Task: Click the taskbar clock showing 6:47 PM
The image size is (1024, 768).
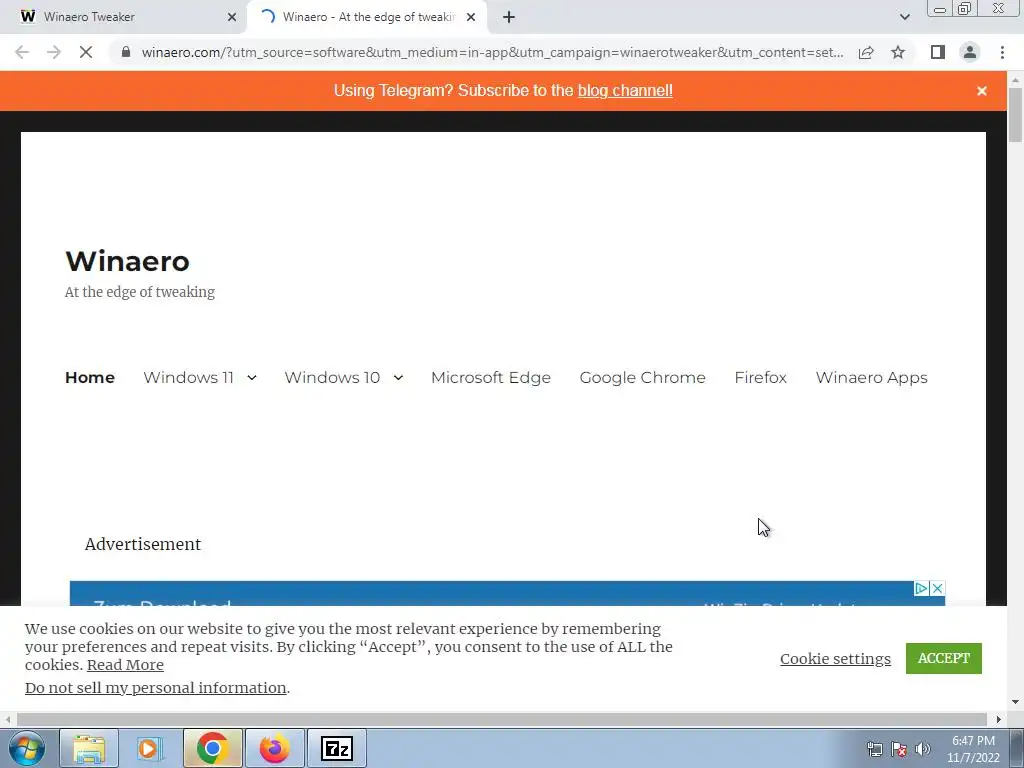Action: (973, 749)
